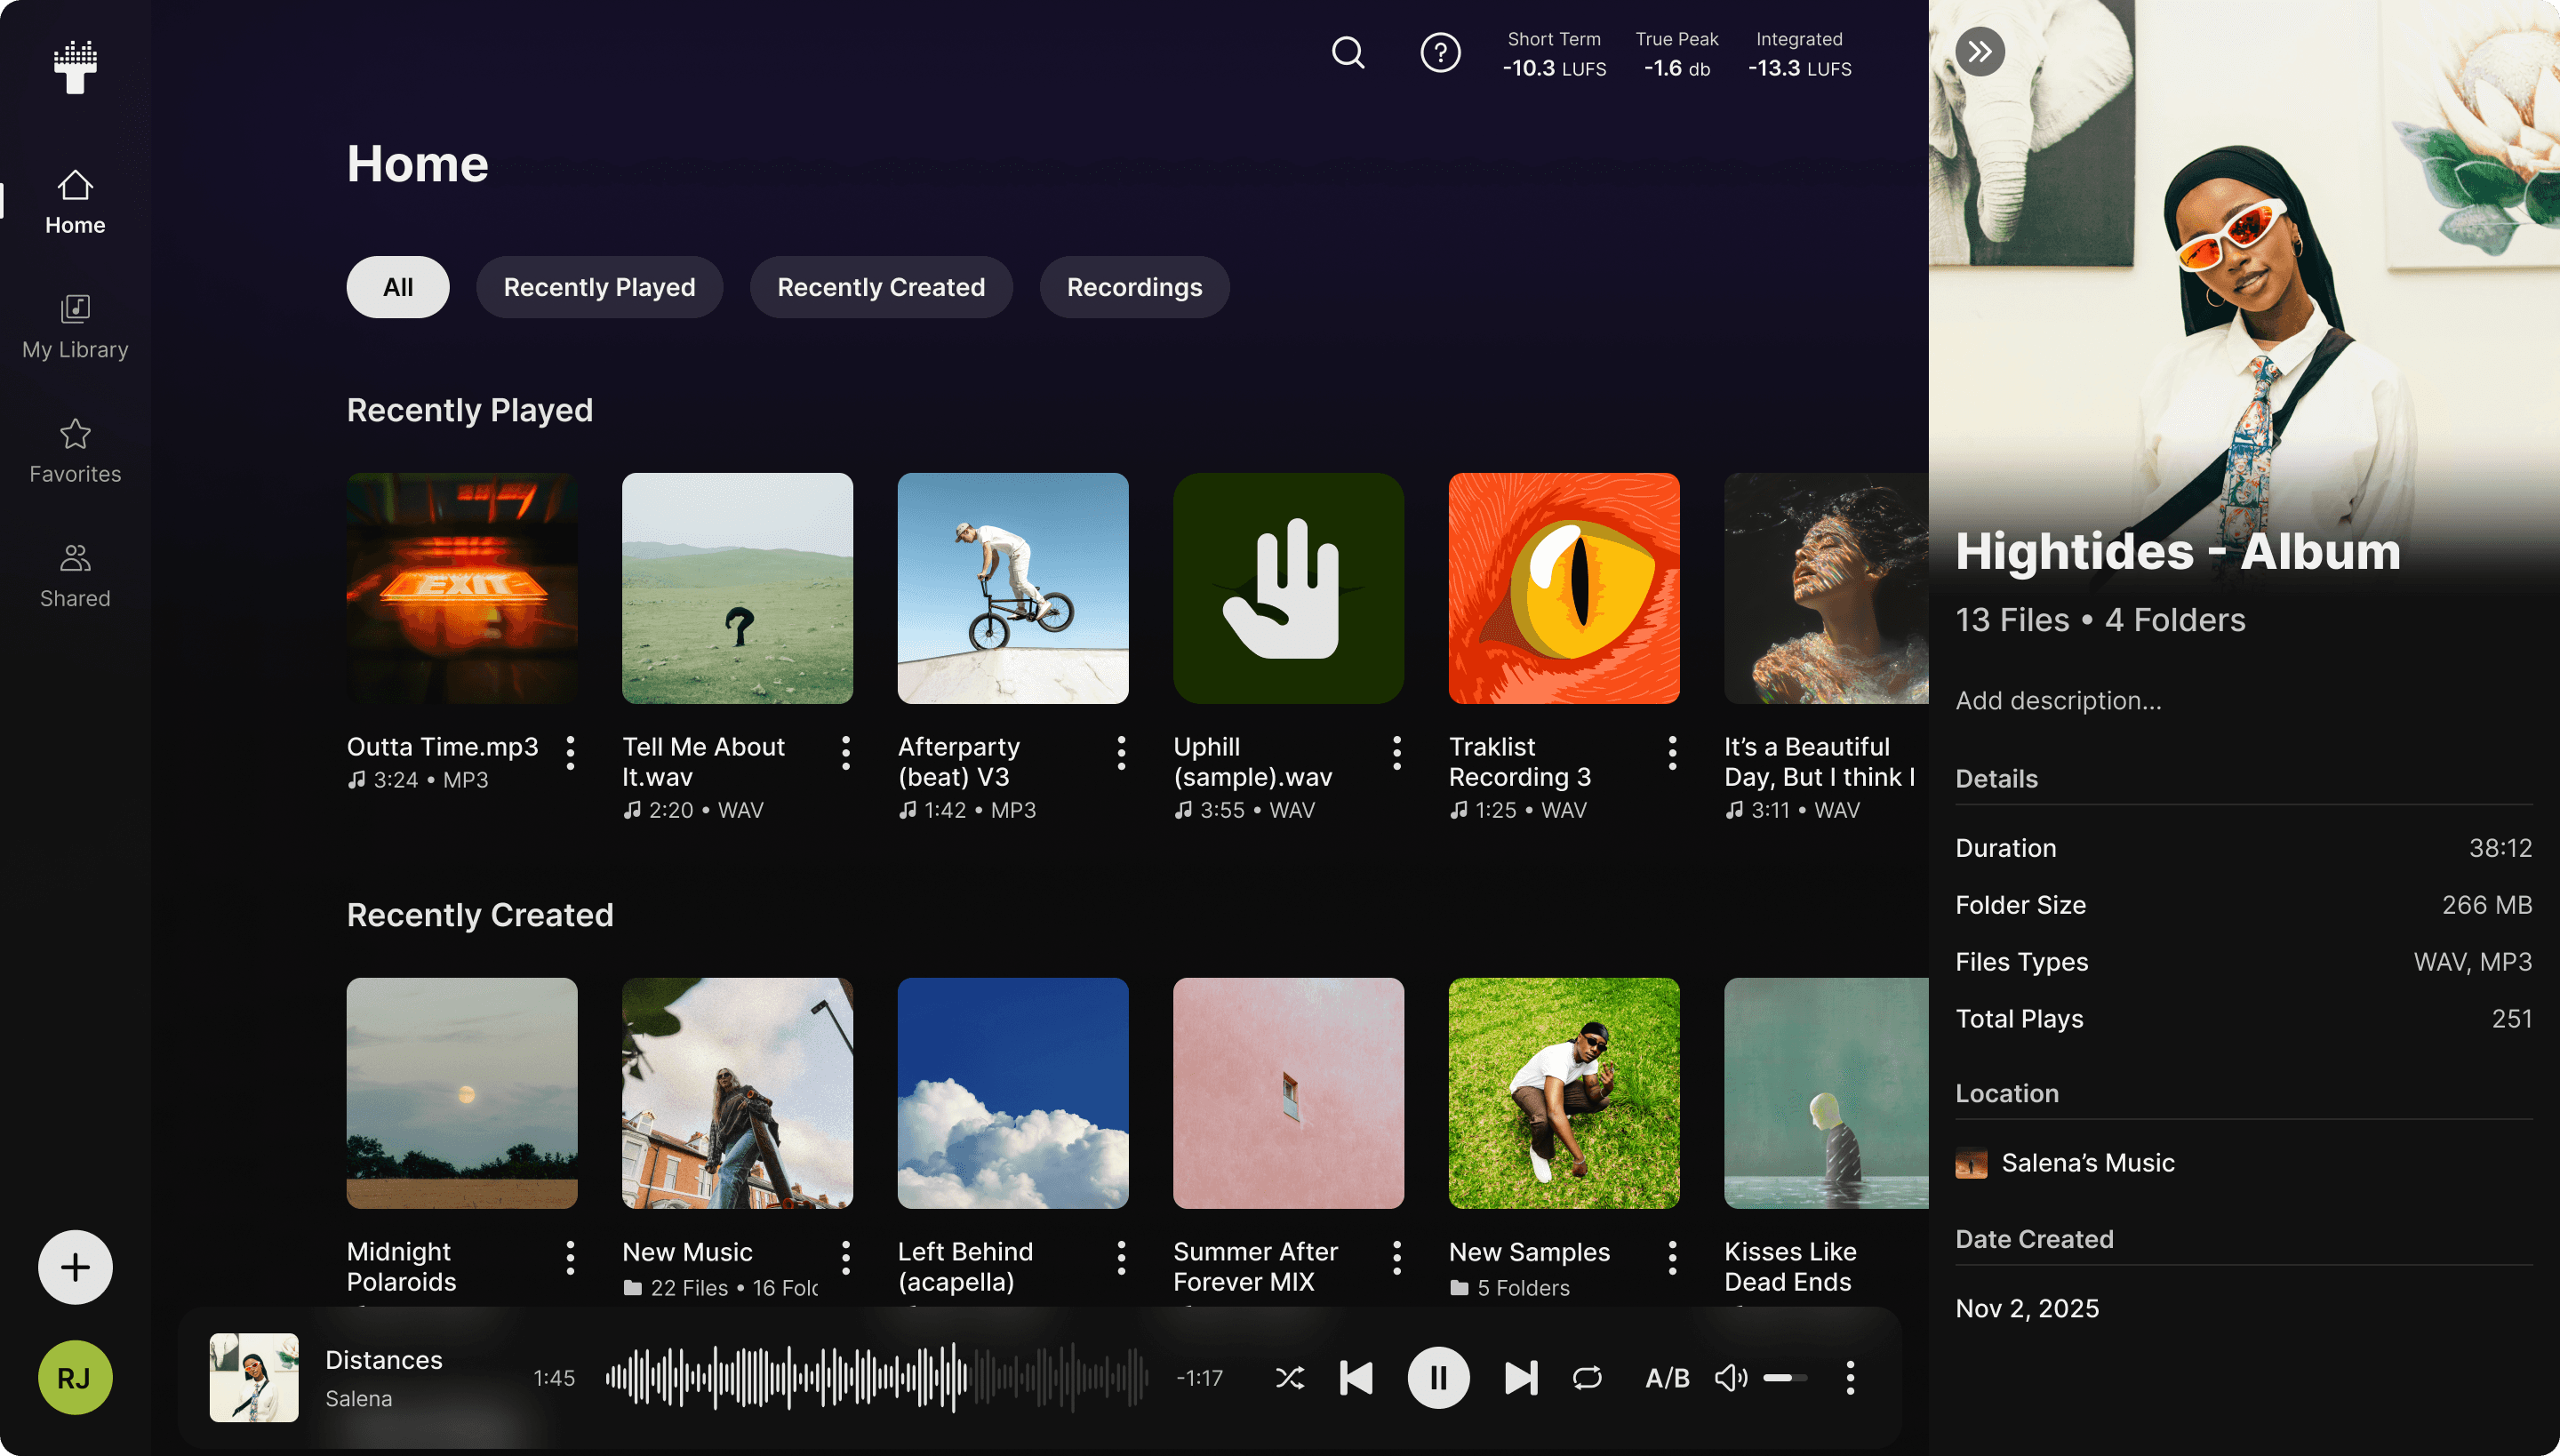Screen dimensions: 2560x1456
Task: Toggle repeat mode in the player
Action: tap(1587, 1377)
